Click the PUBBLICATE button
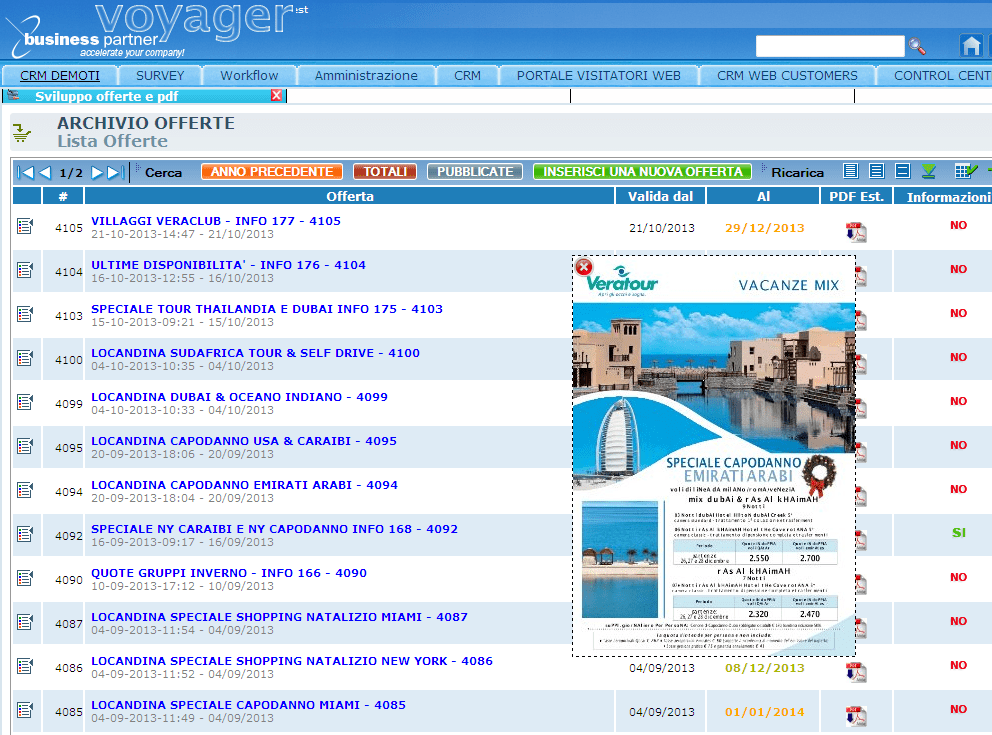992x735 pixels. [475, 172]
